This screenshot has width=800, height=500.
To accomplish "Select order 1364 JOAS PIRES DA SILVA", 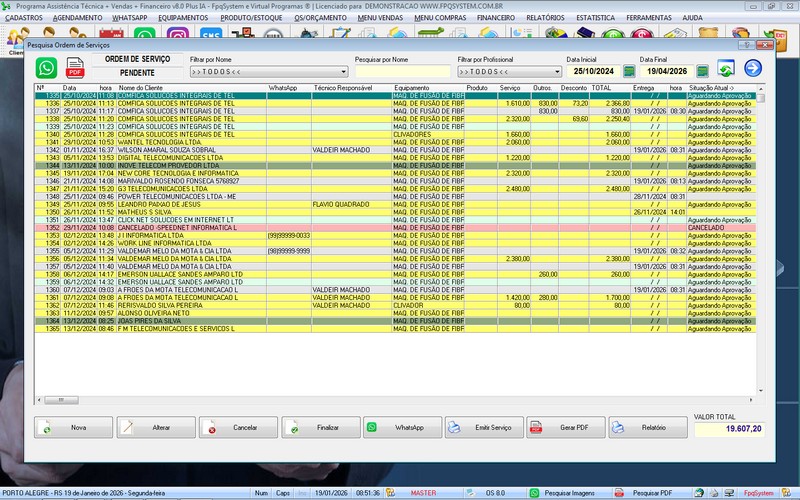I will click(395, 321).
